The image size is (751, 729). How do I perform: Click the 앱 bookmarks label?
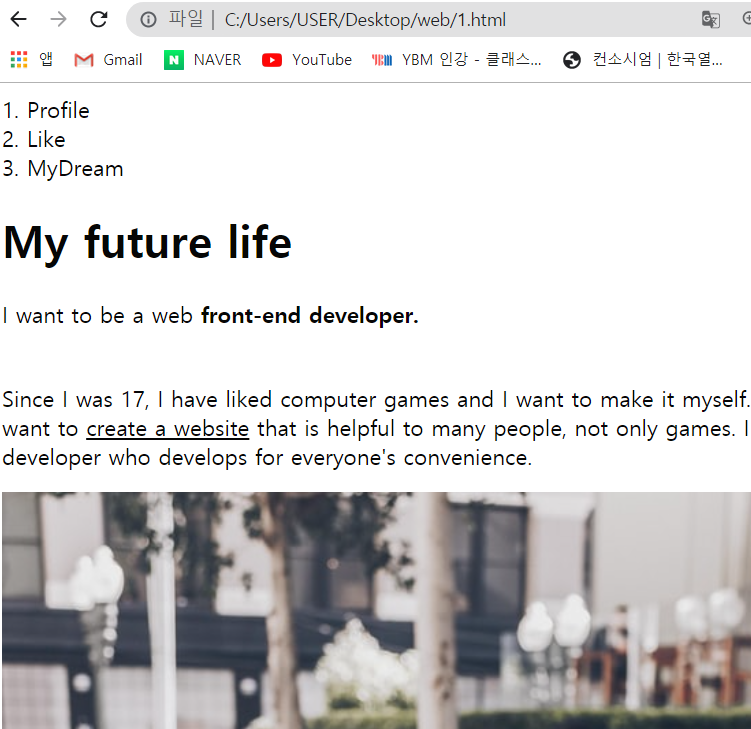46,59
